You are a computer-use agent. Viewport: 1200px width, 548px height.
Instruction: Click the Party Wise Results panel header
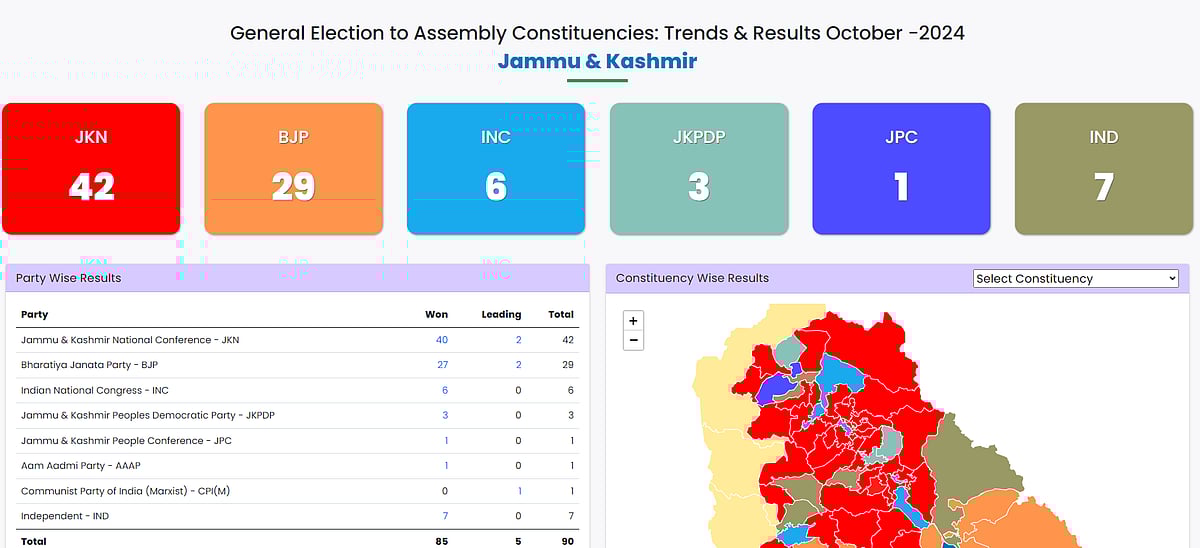297,278
